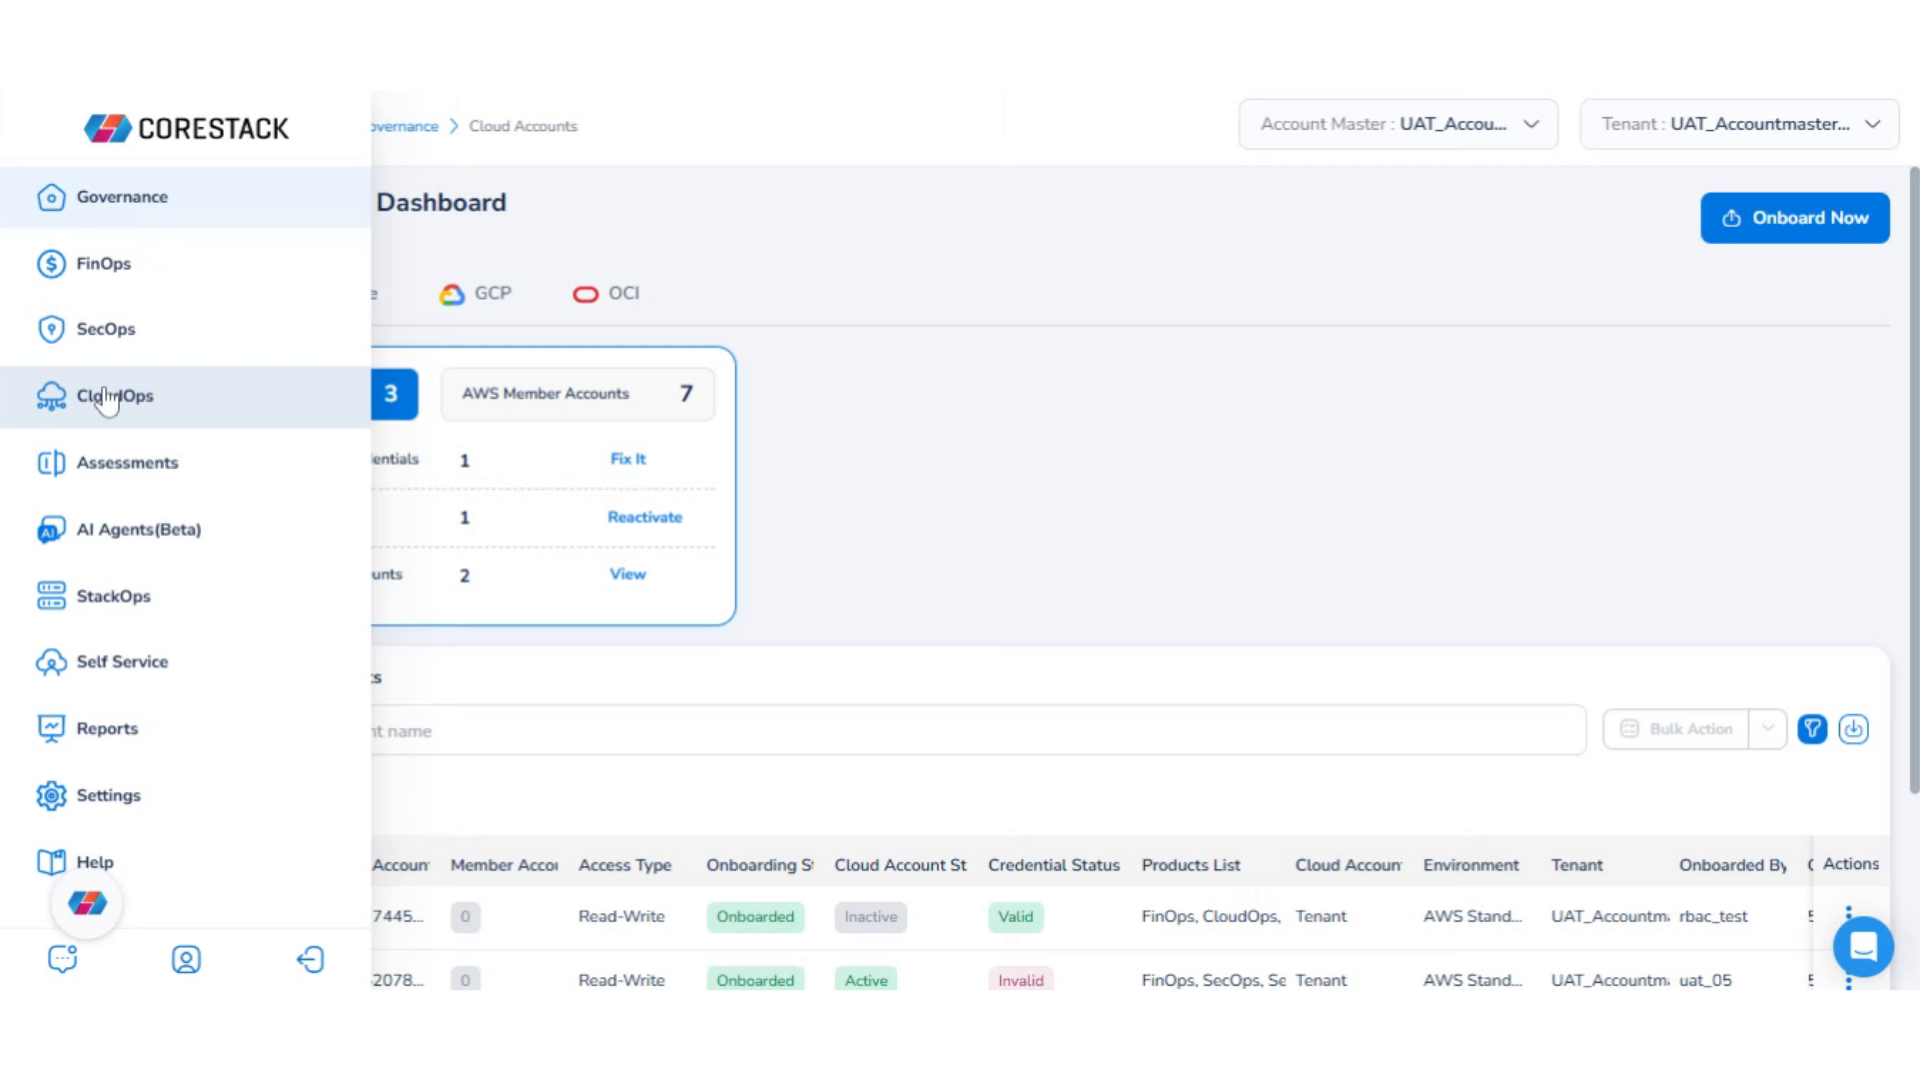
Task: Click the CloudOps cloud icon
Action: pos(51,396)
